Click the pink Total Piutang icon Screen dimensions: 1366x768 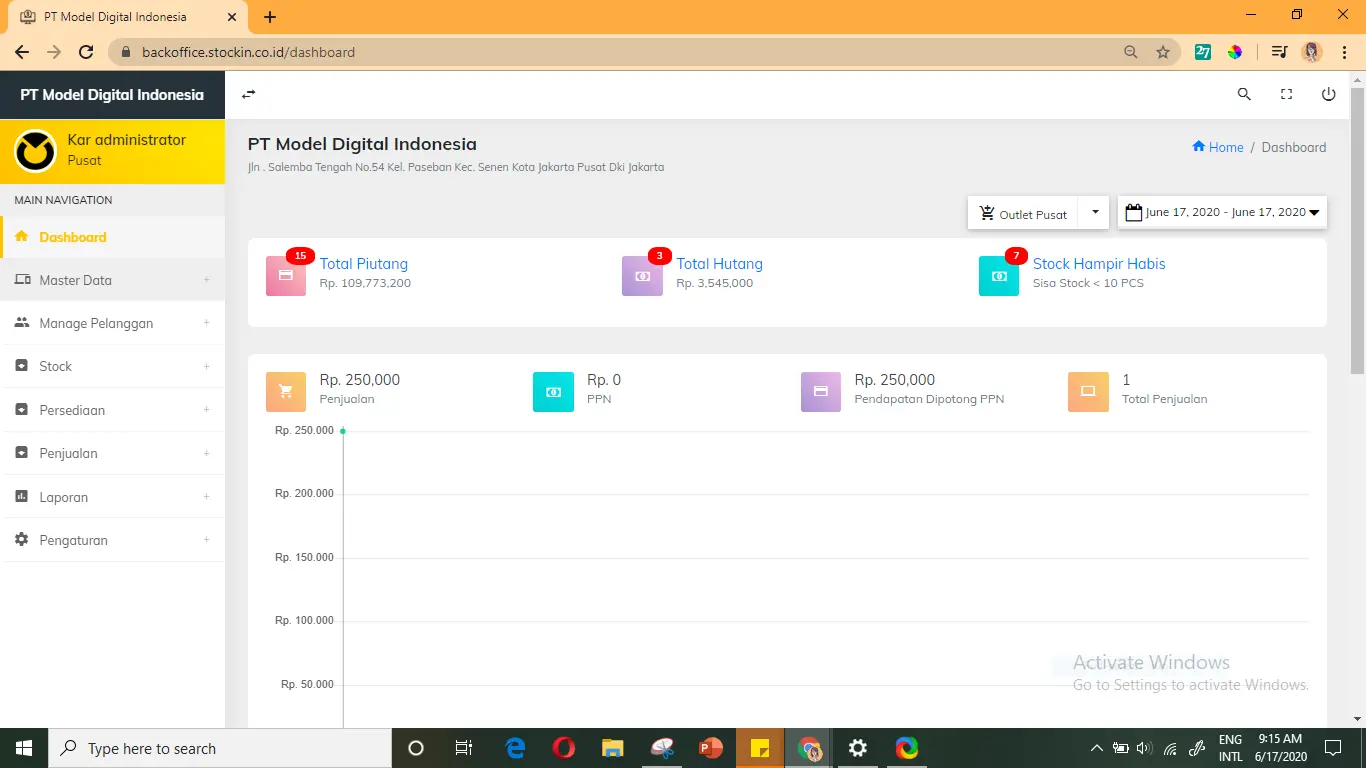(286, 276)
